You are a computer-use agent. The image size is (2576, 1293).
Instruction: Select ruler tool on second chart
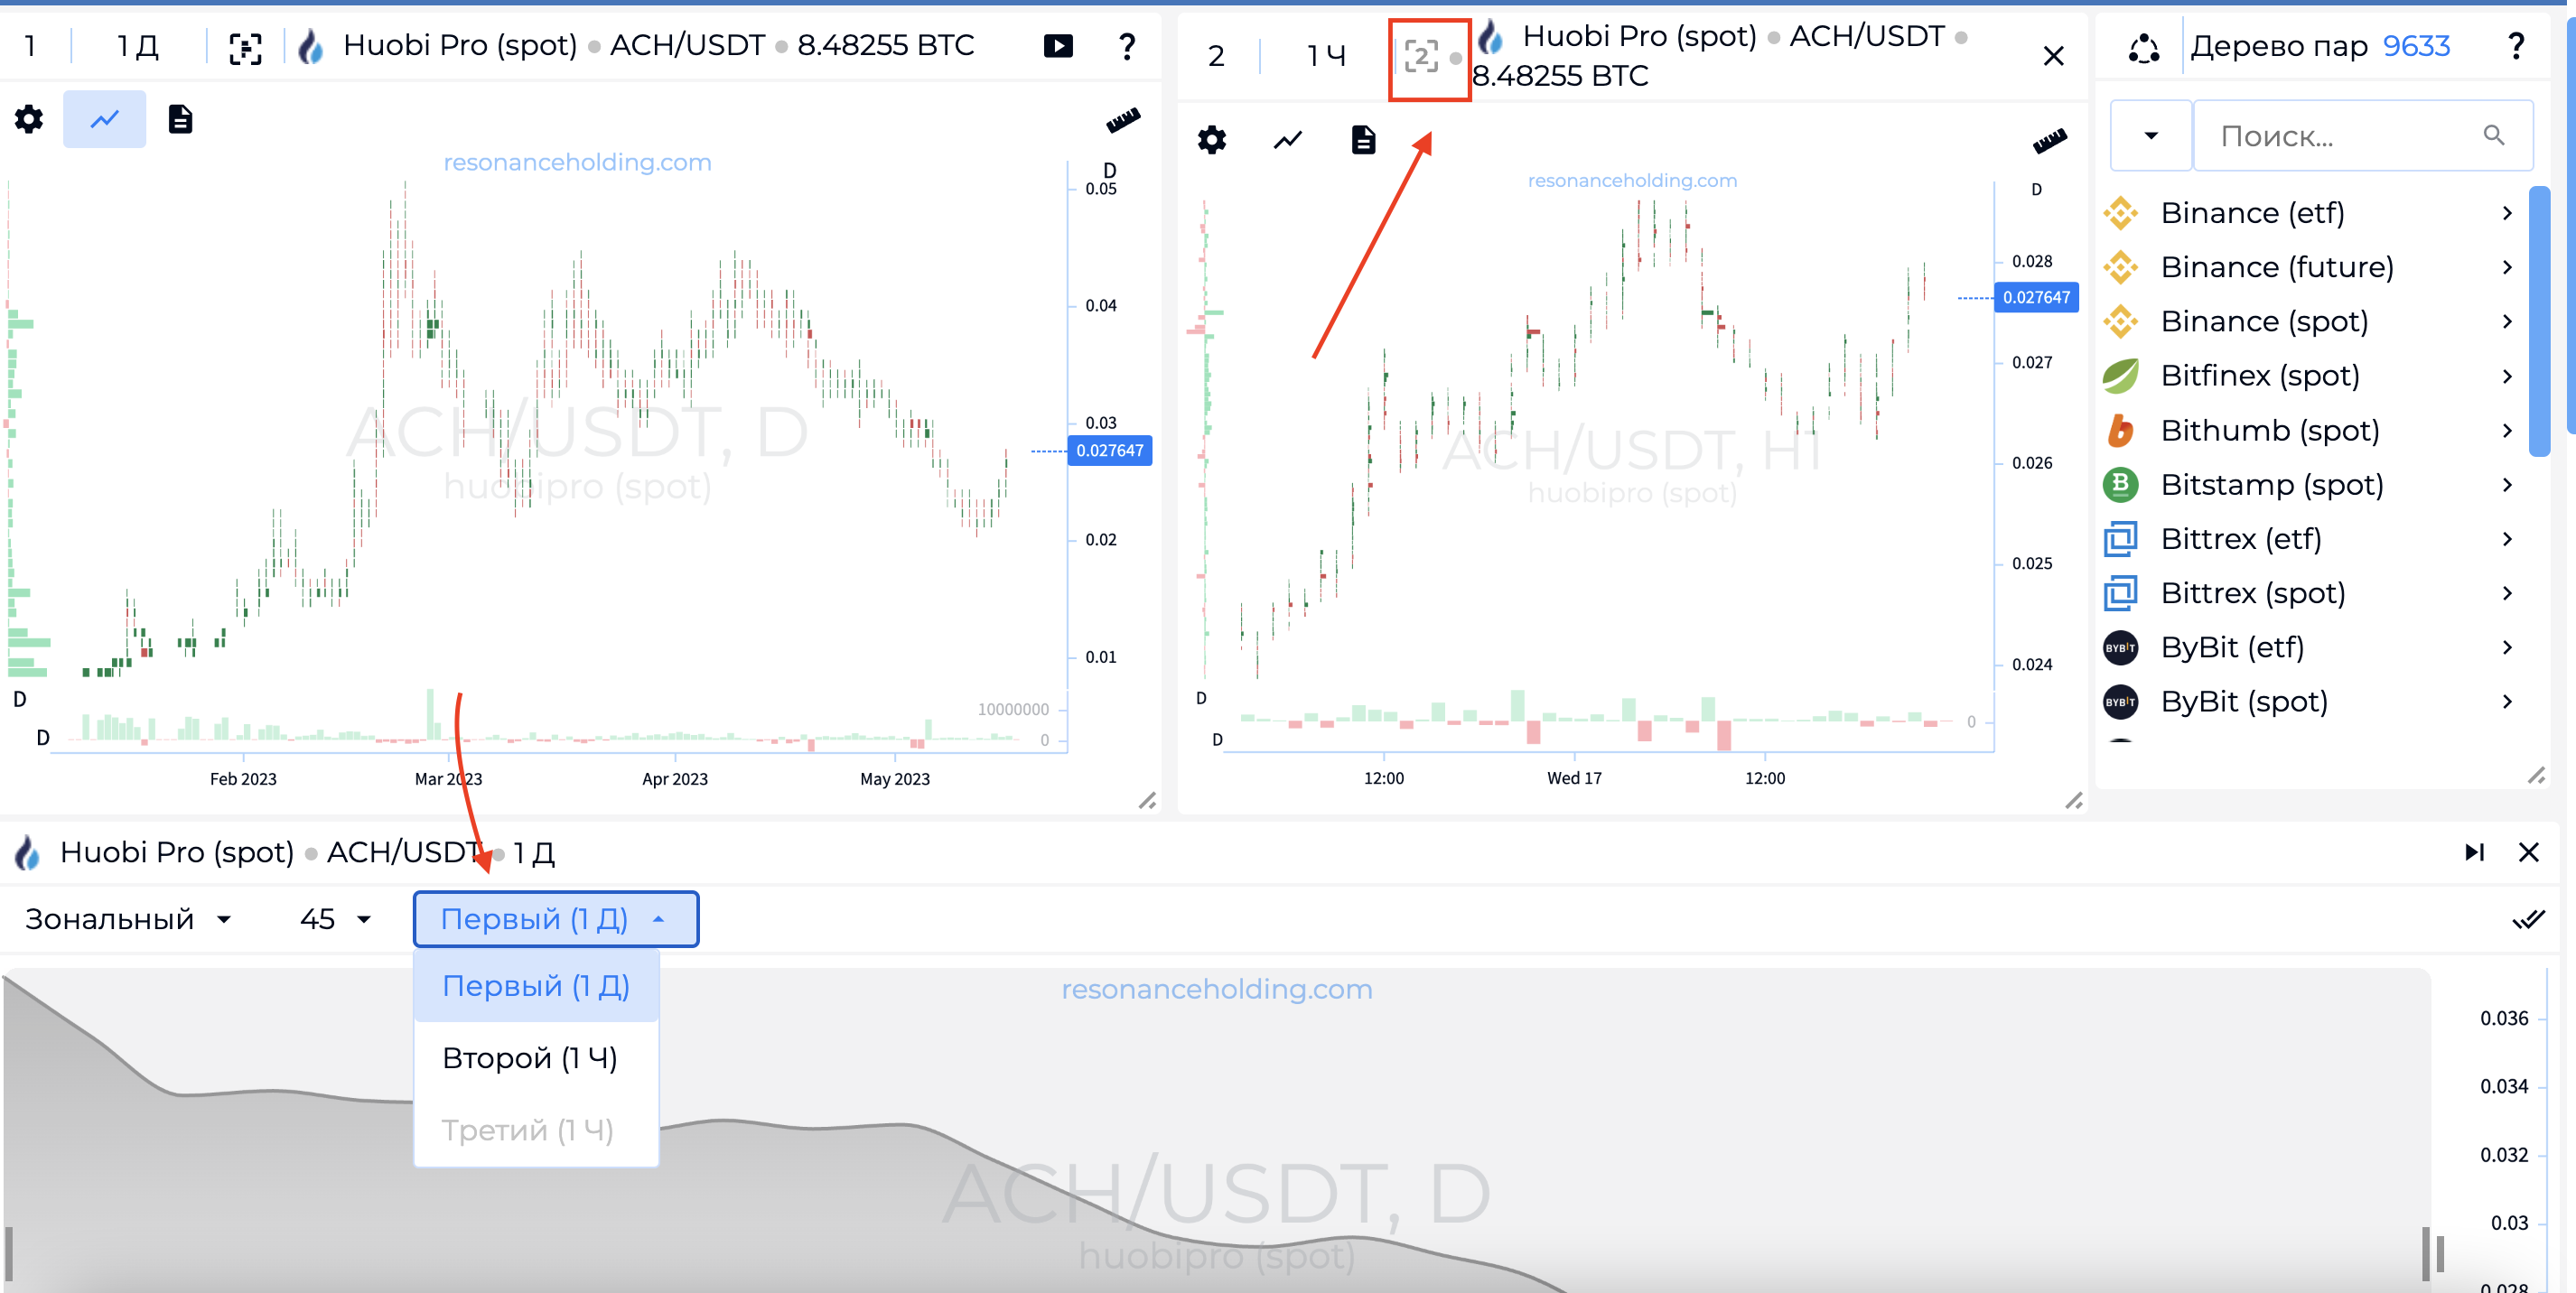[2048, 141]
